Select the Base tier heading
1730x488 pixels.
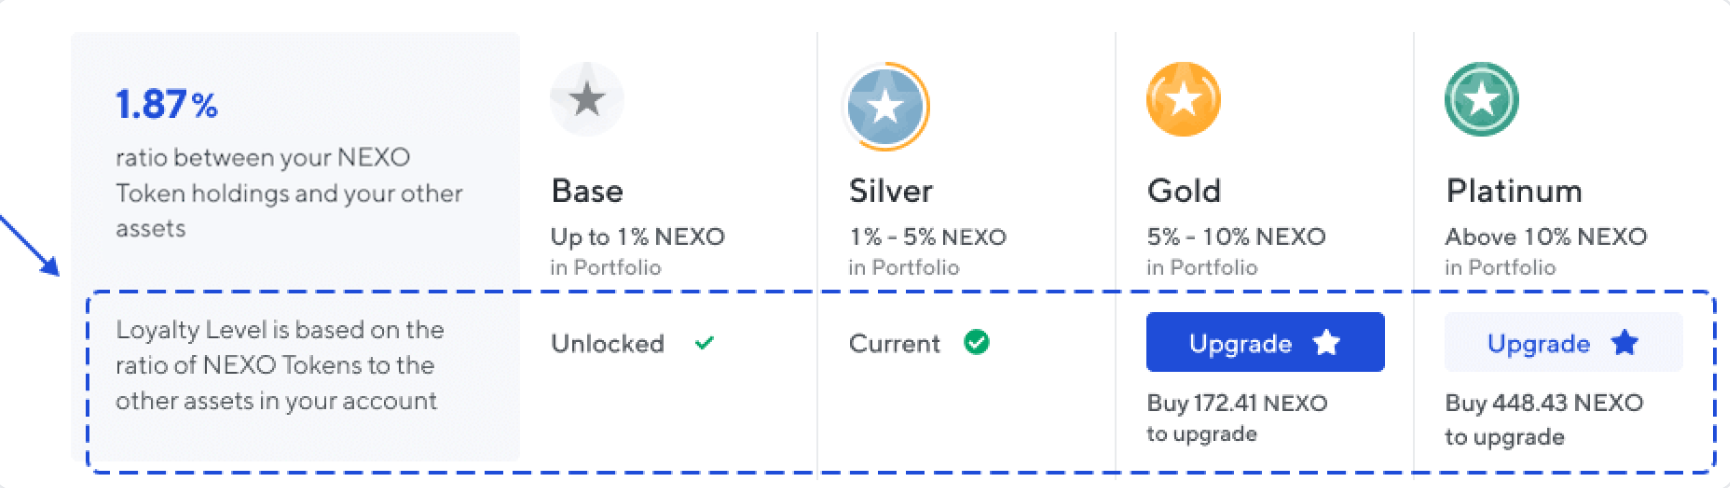(x=587, y=191)
